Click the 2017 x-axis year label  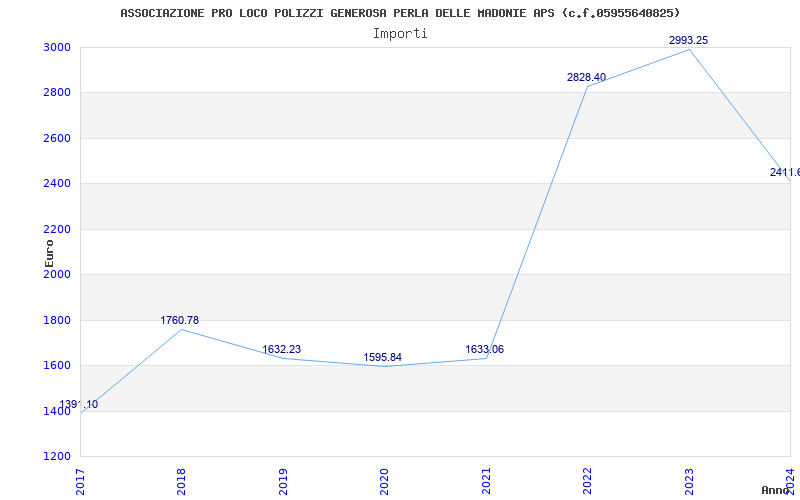(x=80, y=482)
